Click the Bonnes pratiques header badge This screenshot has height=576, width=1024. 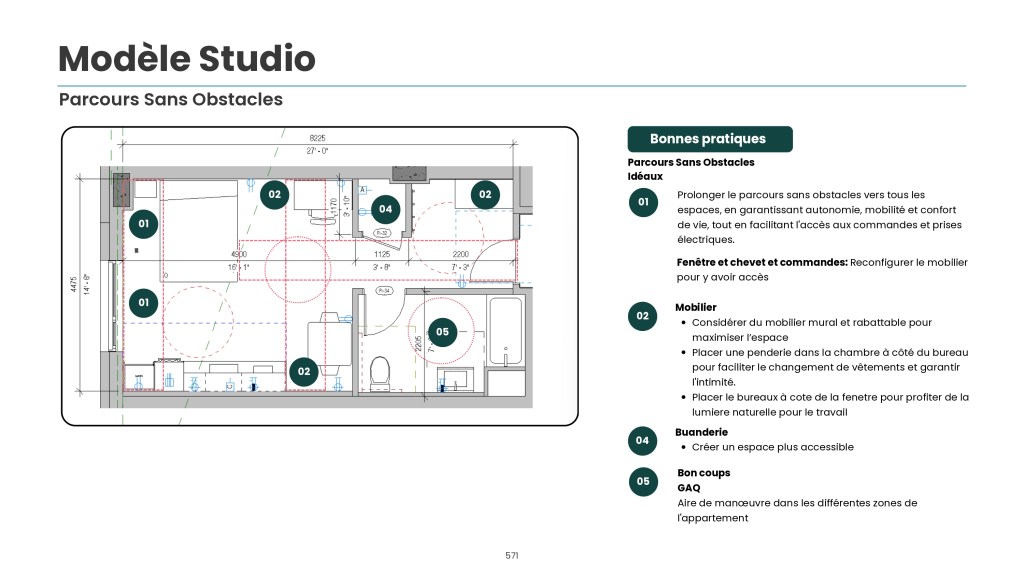tap(710, 139)
